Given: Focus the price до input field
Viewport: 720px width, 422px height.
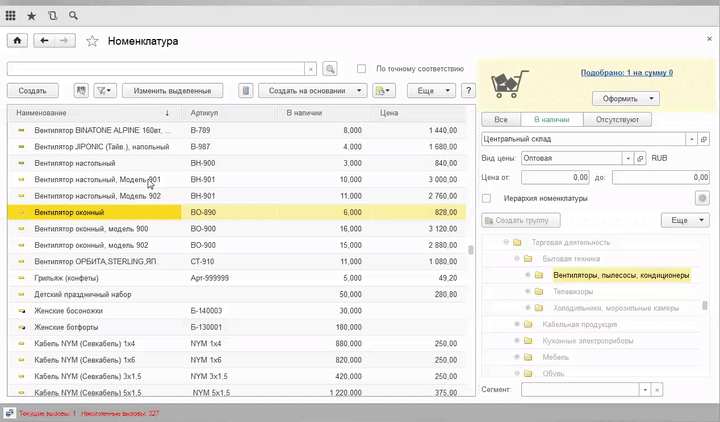Looking at the screenshot, I should pyautogui.click(x=660, y=177).
